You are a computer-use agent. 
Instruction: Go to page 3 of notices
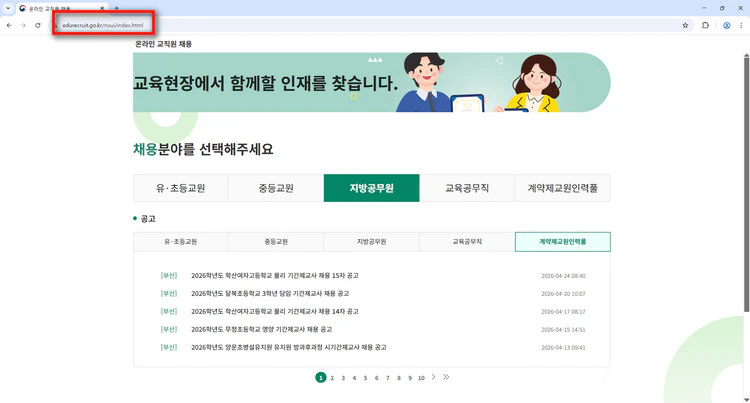(x=343, y=378)
